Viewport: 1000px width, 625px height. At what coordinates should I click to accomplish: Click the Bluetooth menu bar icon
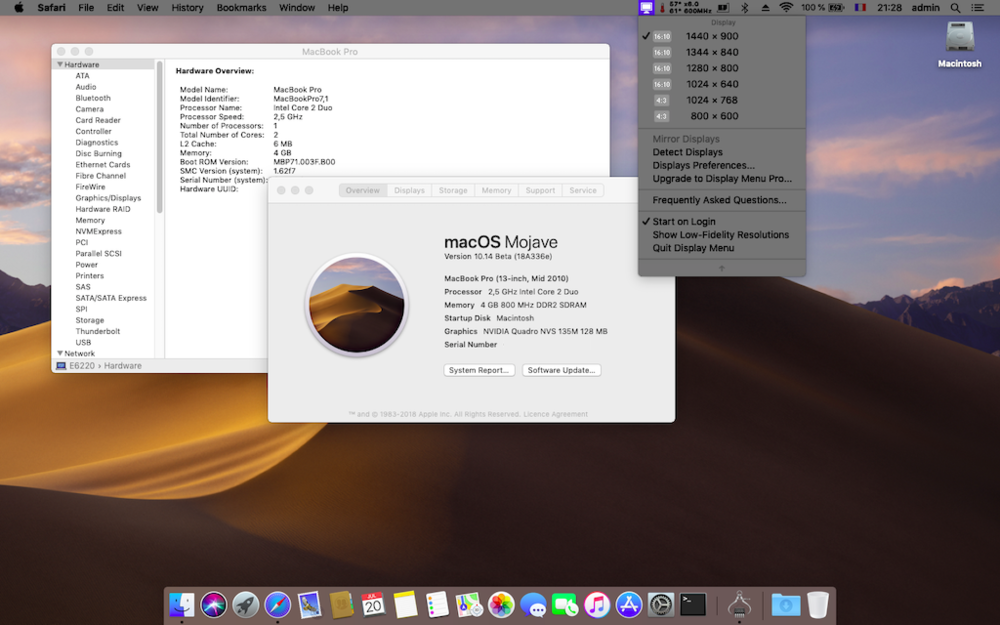coord(743,8)
